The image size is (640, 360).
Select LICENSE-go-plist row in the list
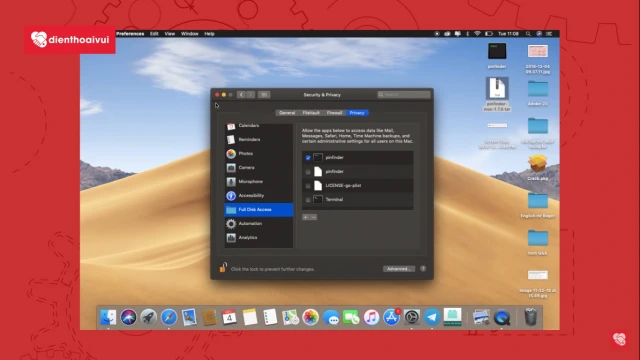(358, 186)
